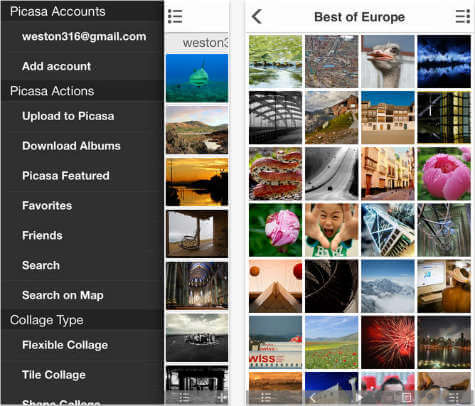Tap the list icon at bottom-left of the gallery toolbar

click(x=266, y=397)
